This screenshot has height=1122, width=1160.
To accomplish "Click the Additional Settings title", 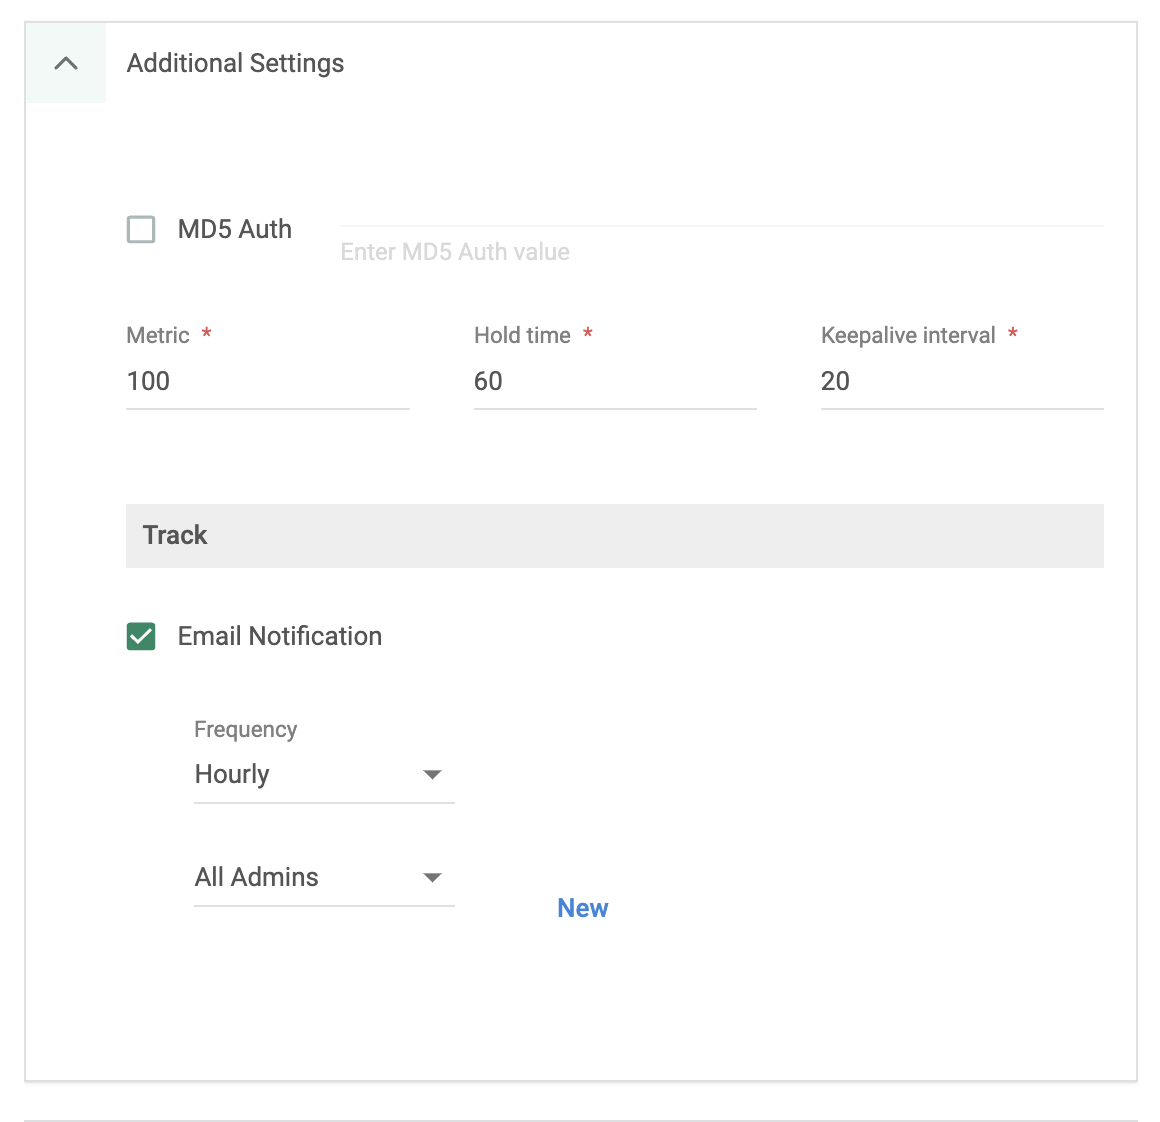I will pyautogui.click(x=234, y=63).
